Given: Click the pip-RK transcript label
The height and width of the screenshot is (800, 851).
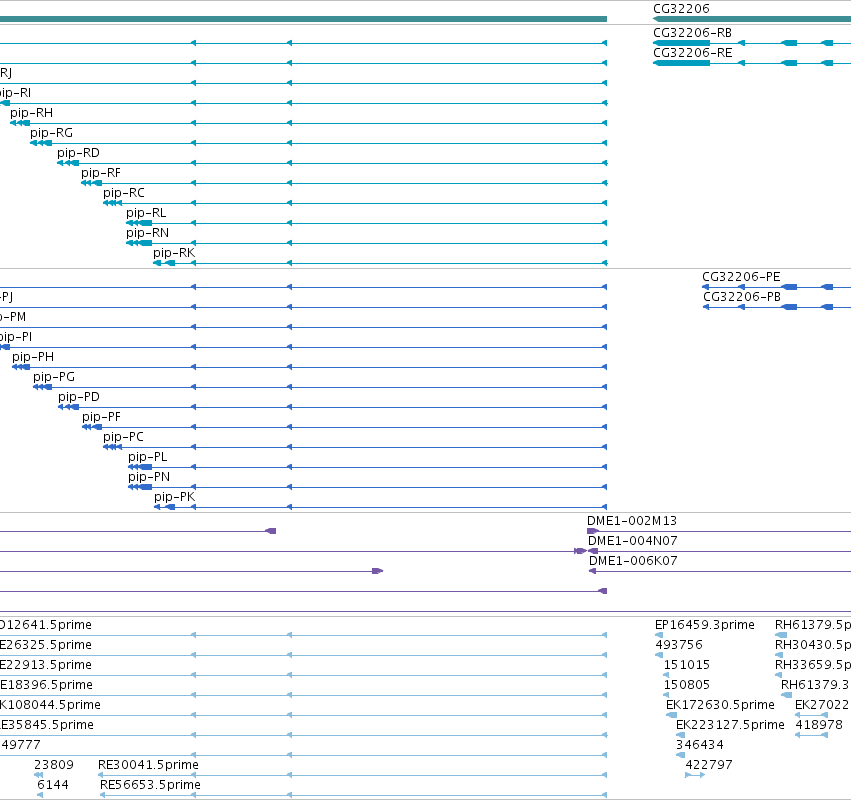Looking at the screenshot, I should pos(174,253).
